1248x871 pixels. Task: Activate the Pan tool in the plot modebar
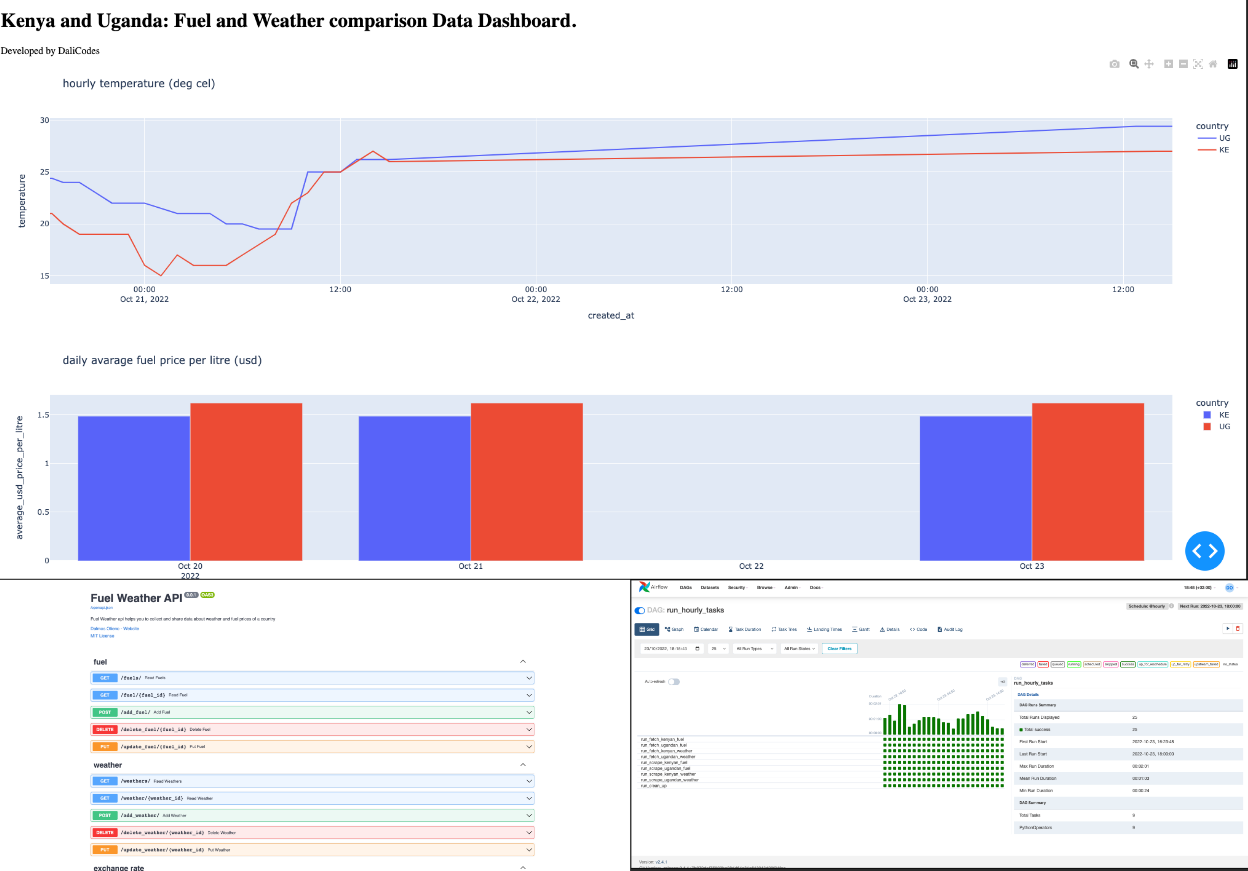(x=1149, y=64)
